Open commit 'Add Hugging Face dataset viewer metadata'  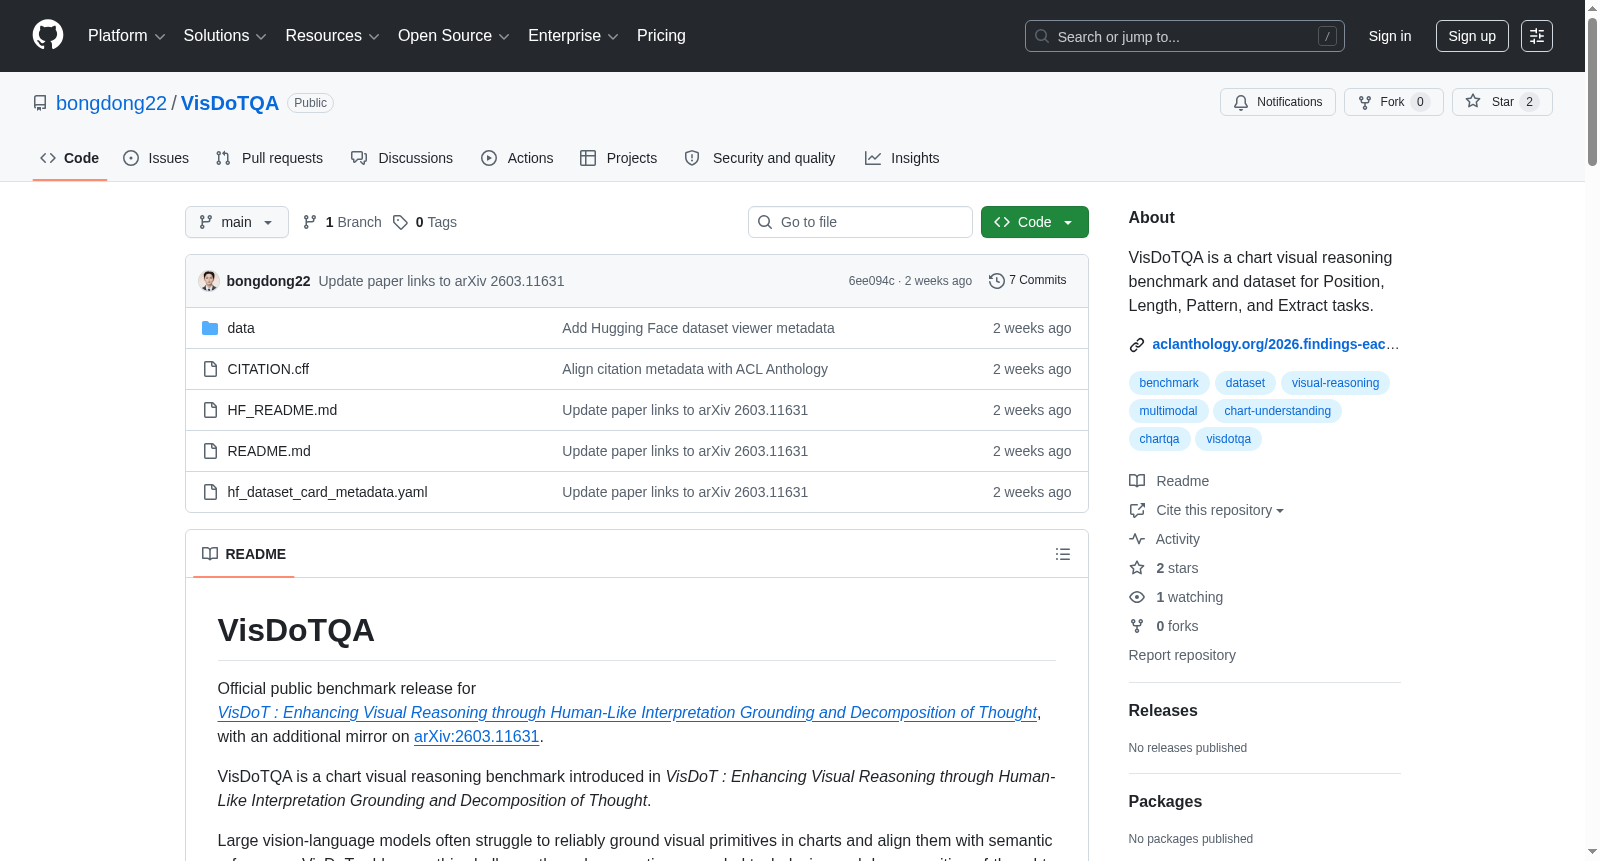click(x=698, y=328)
